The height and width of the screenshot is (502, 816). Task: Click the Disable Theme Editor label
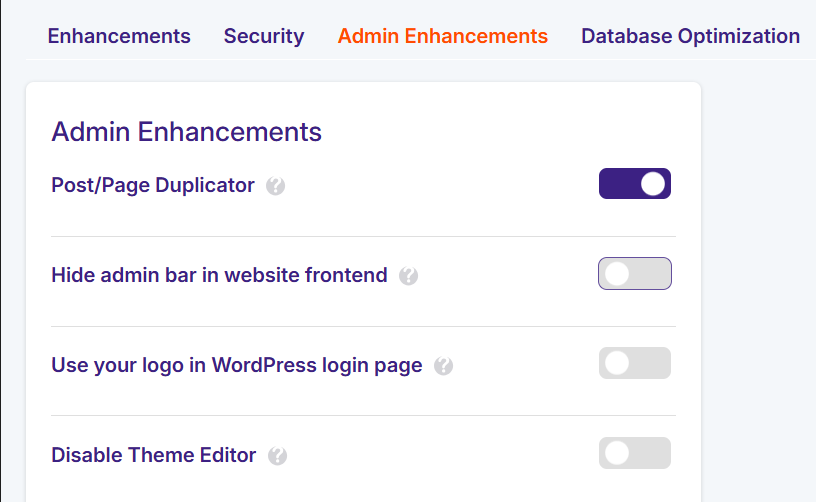click(x=154, y=455)
